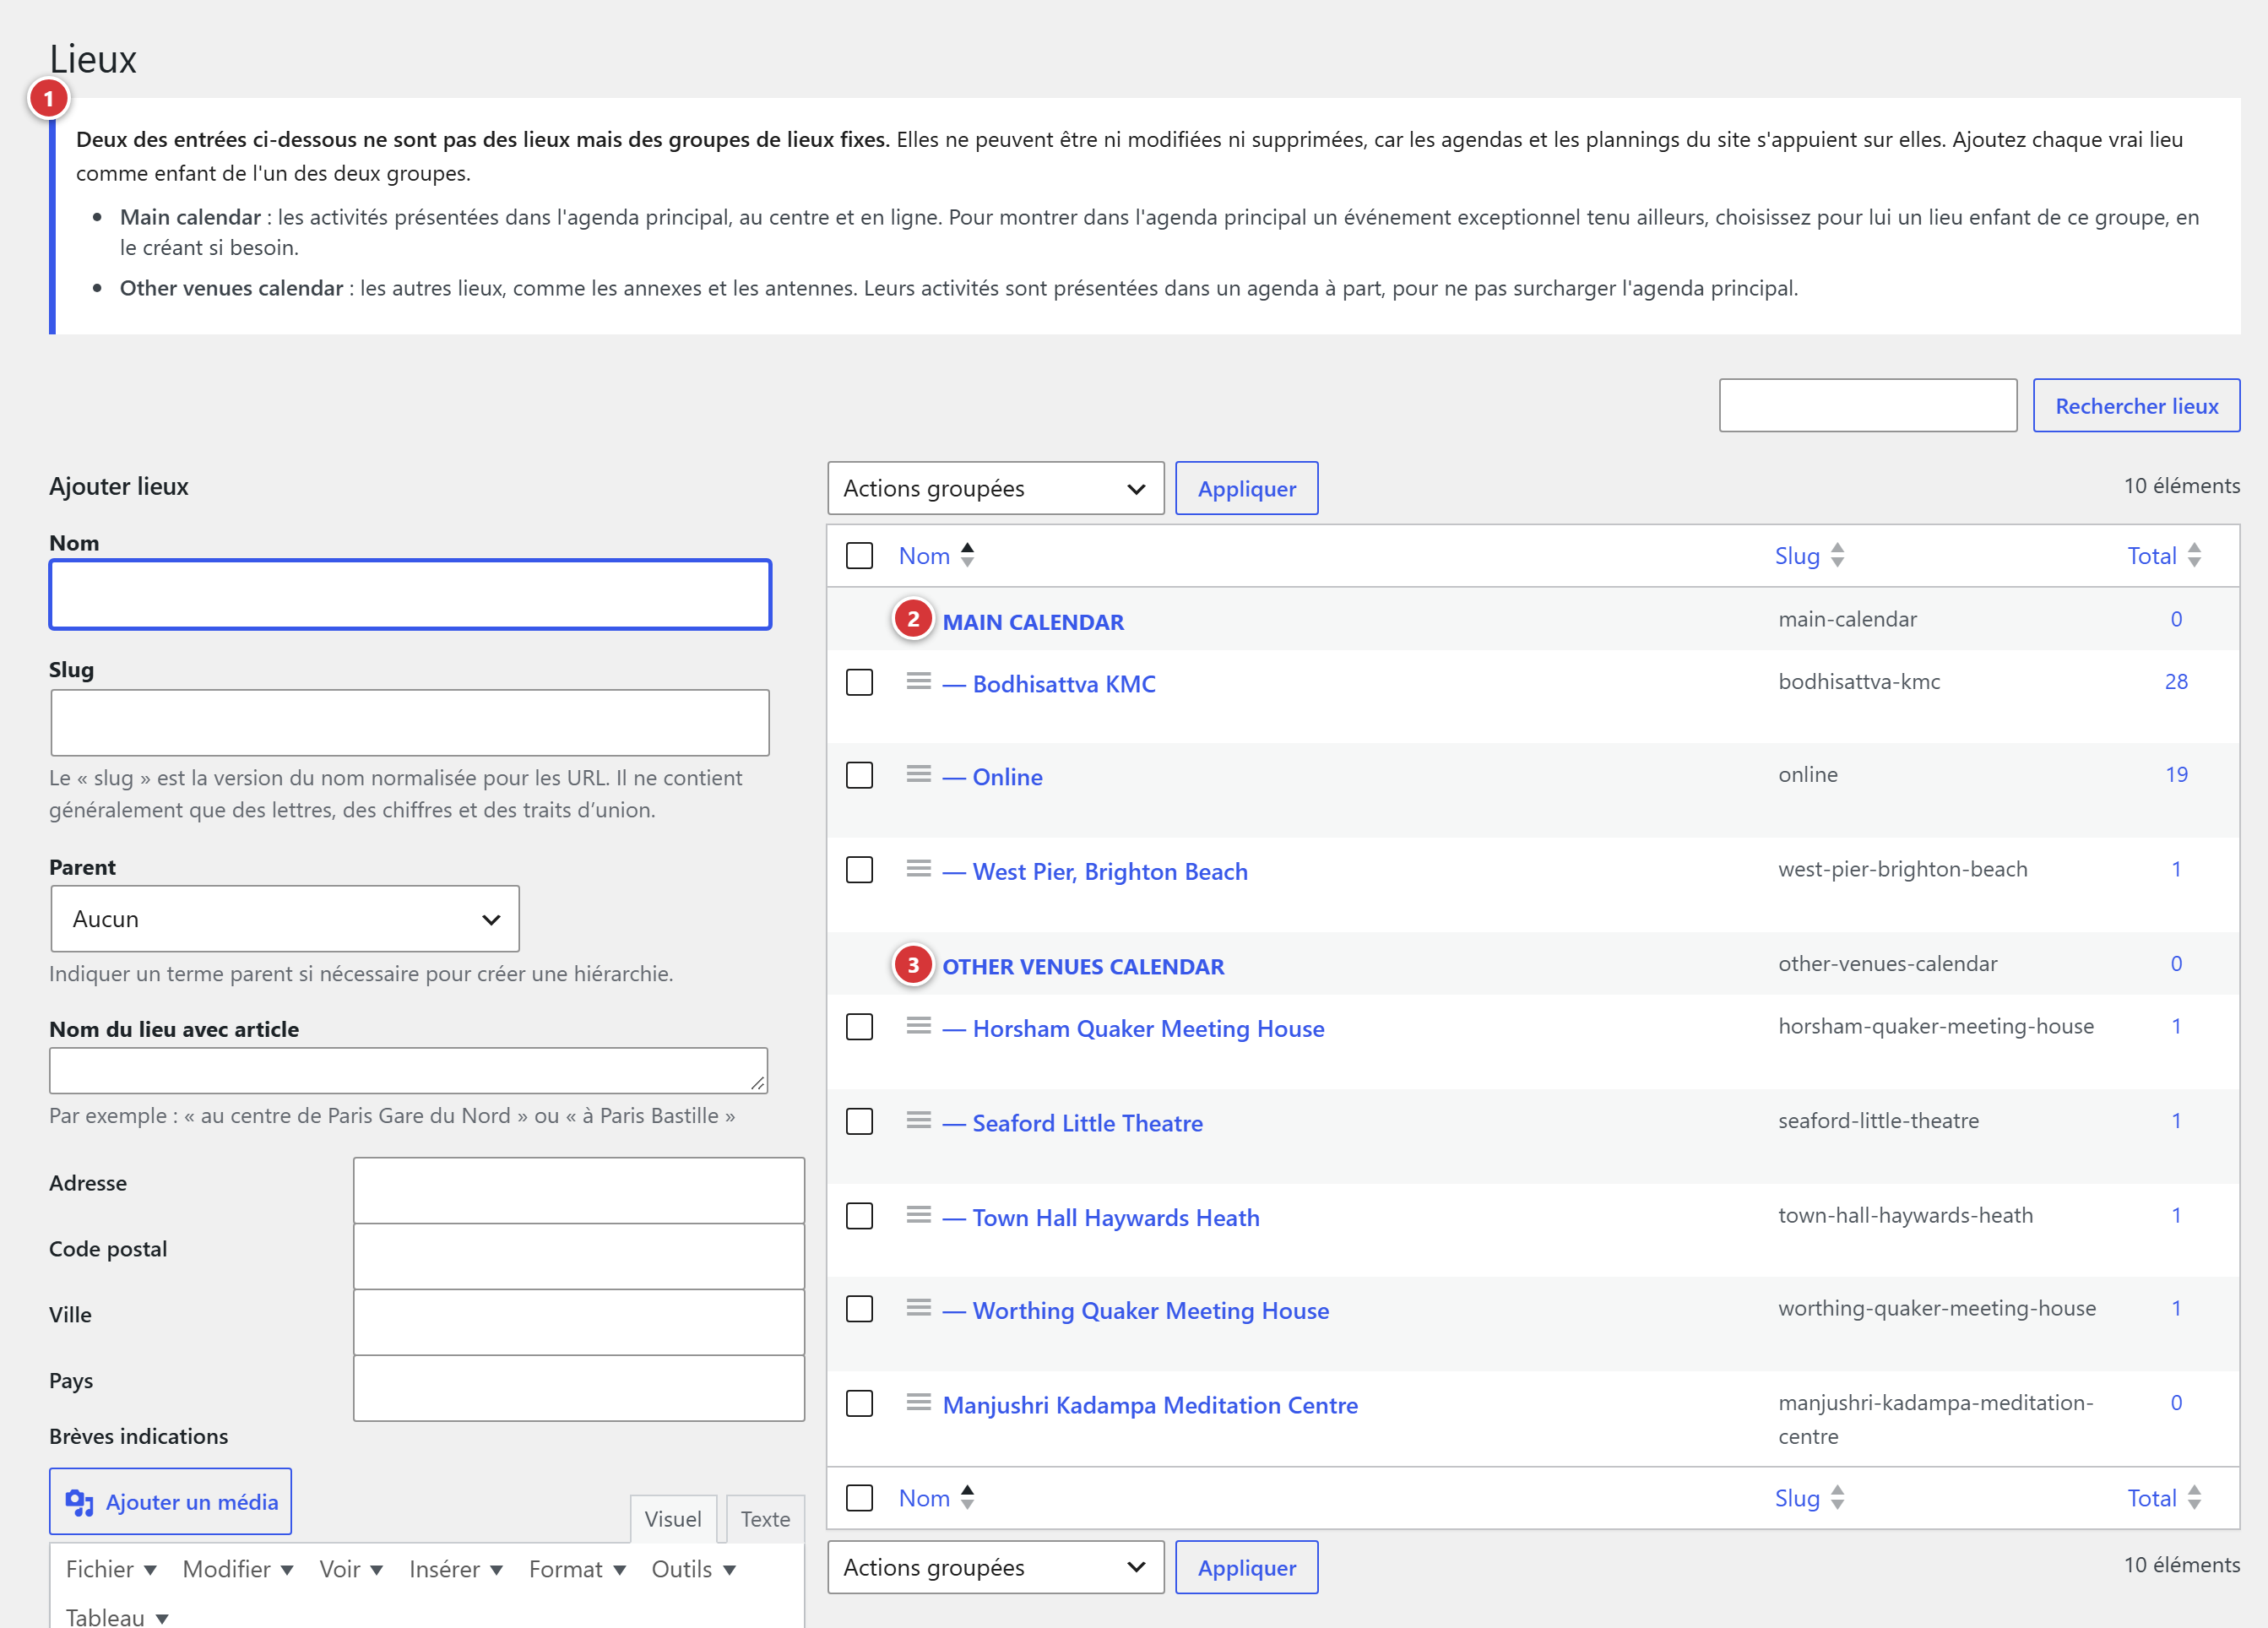Expand the Fichier editor menu
This screenshot has width=2268, height=1628.
pyautogui.click(x=111, y=1569)
